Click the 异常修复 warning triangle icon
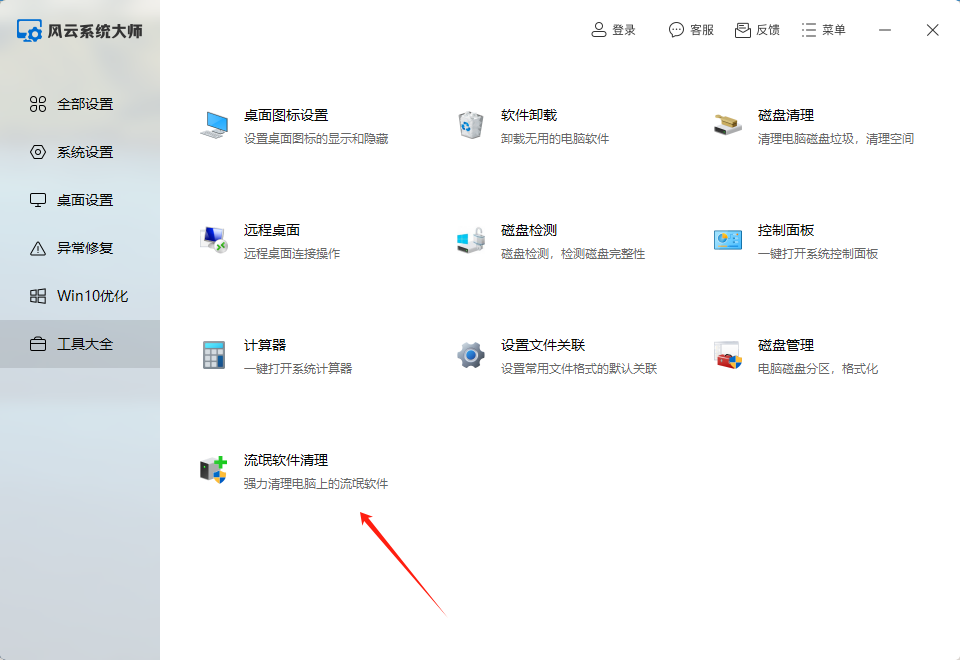Viewport: 960px width, 660px height. (38, 248)
